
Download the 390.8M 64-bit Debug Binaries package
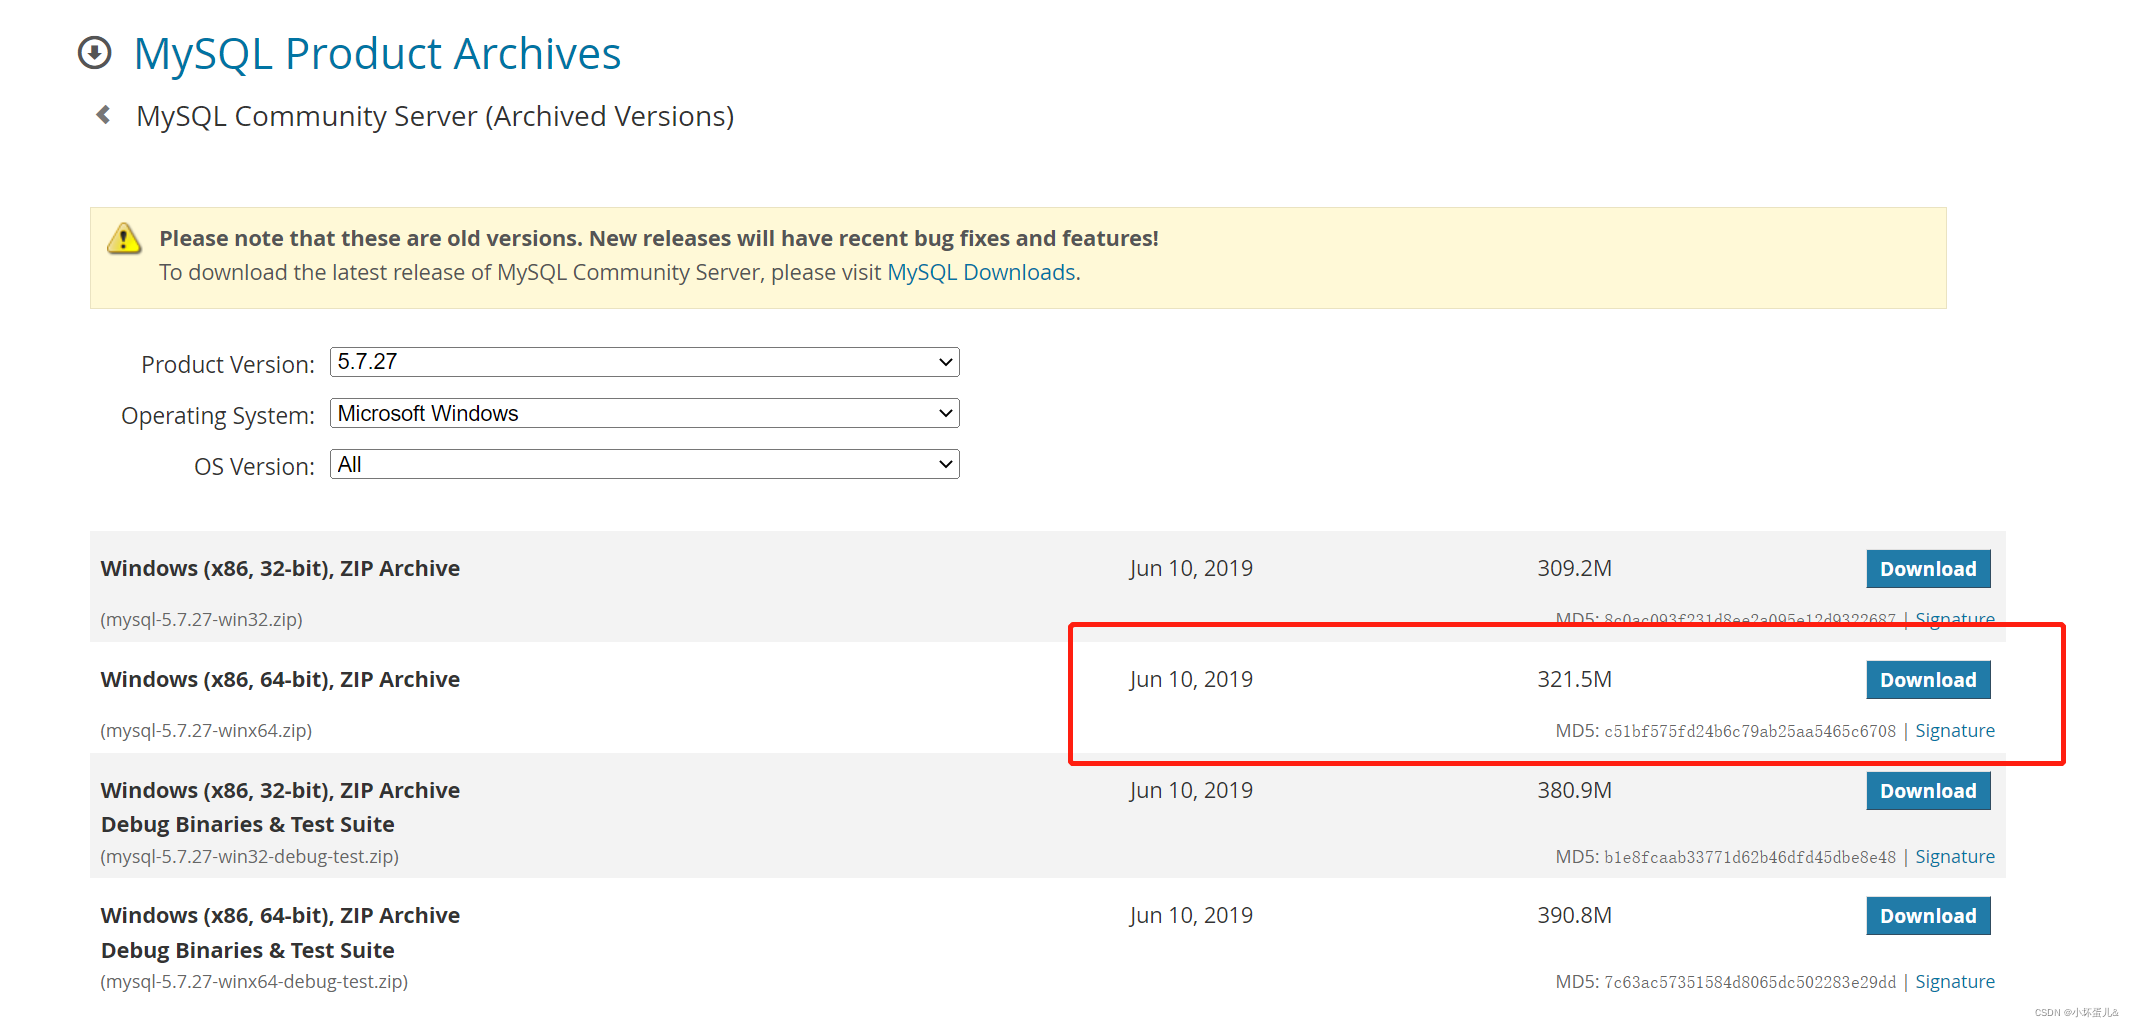pos(1928,916)
